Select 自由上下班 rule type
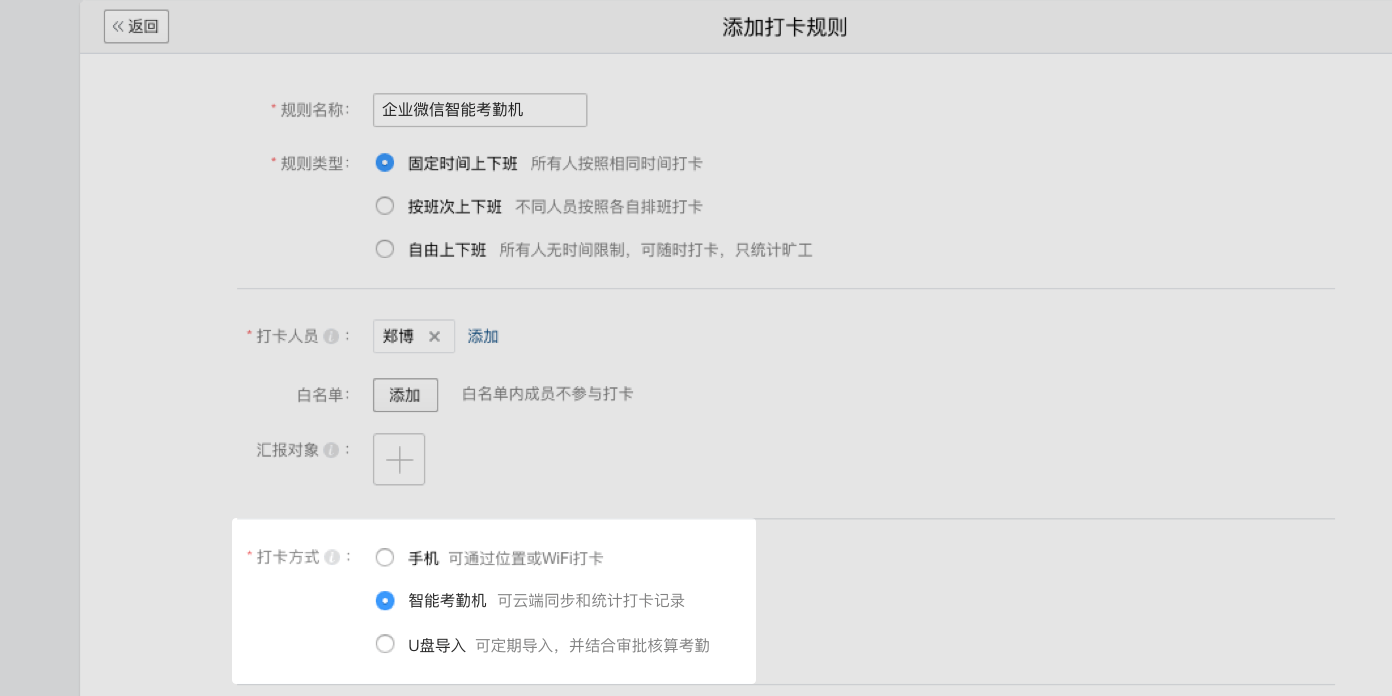Viewport: 1392px width, 696px height. pyautogui.click(x=385, y=249)
